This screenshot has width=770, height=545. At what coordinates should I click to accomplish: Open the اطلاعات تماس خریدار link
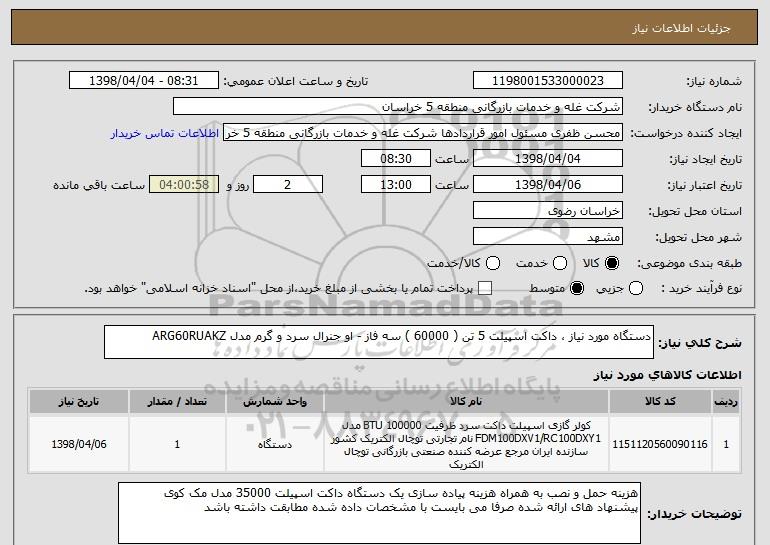tap(165, 134)
